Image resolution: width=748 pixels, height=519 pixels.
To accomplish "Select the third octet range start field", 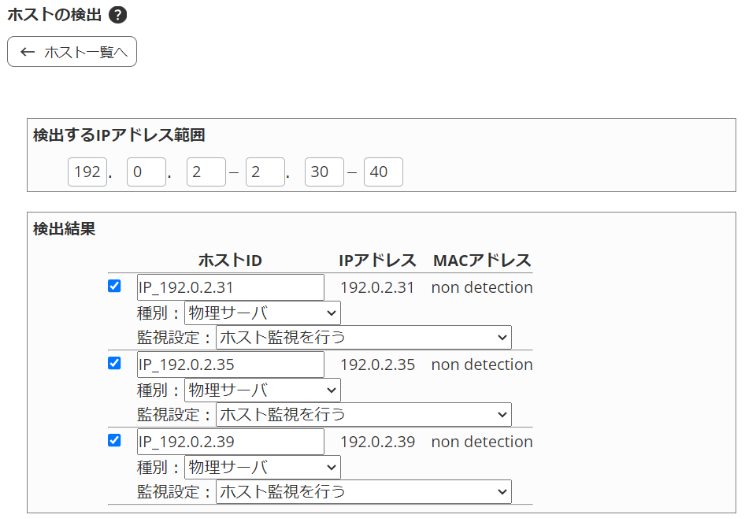I will click(206, 172).
